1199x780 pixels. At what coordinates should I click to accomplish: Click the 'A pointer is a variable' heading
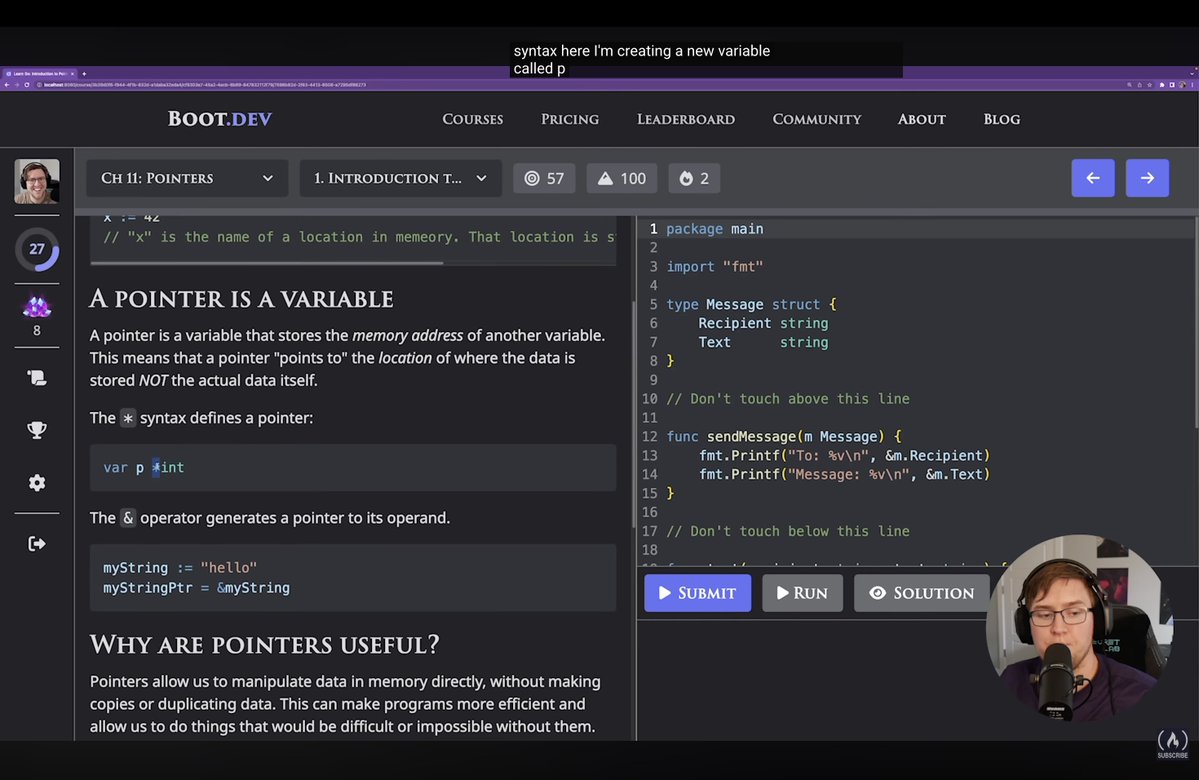click(x=241, y=299)
